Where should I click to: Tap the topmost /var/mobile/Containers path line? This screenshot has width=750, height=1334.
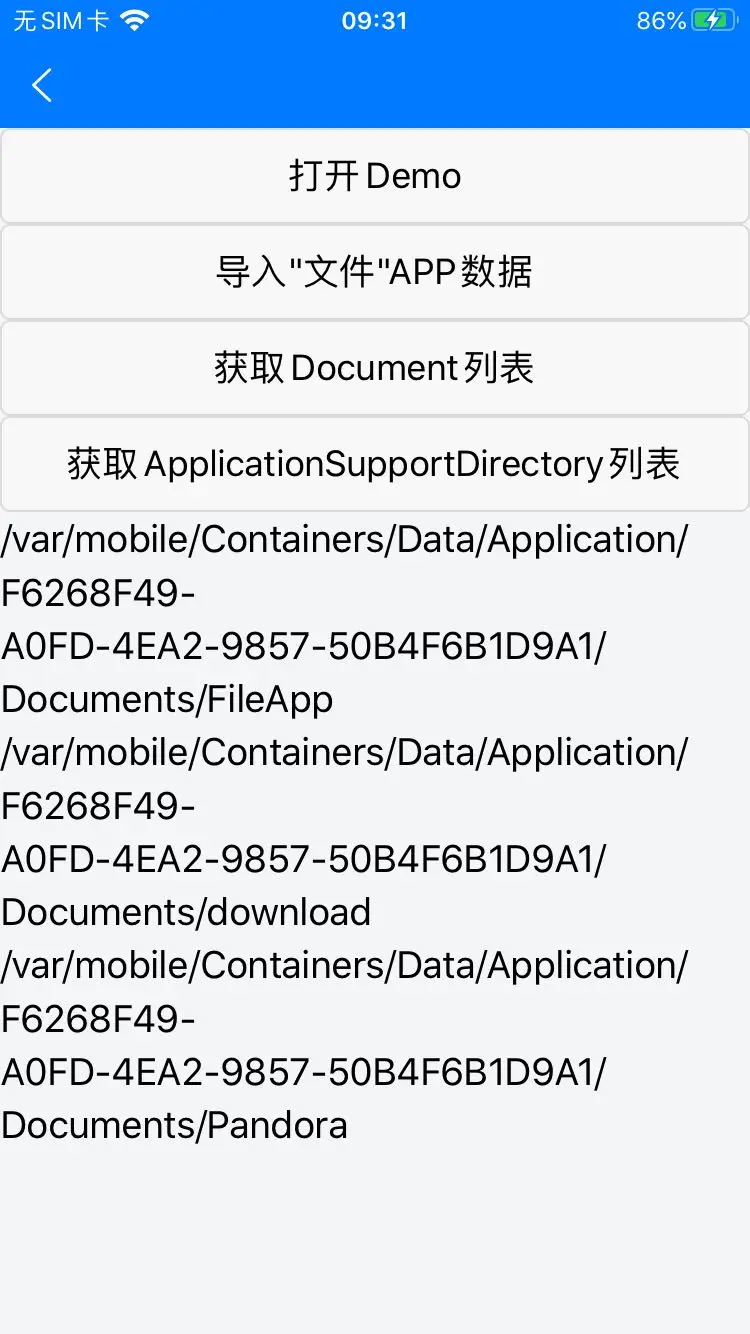pos(344,540)
